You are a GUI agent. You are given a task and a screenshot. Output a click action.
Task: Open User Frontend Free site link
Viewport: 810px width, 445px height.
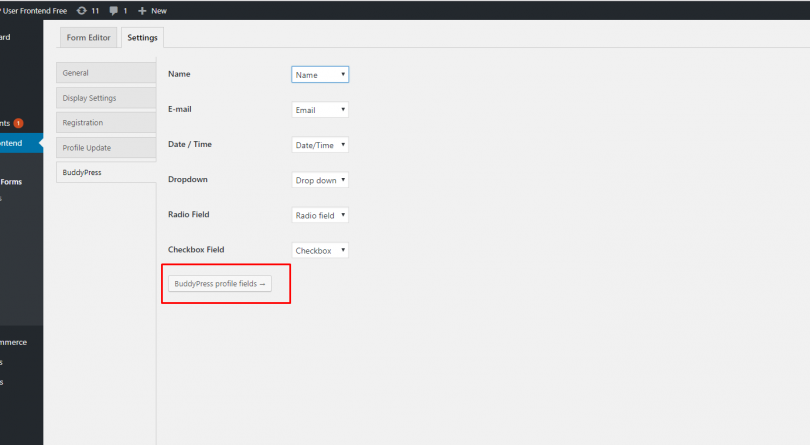[x=34, y=11]
